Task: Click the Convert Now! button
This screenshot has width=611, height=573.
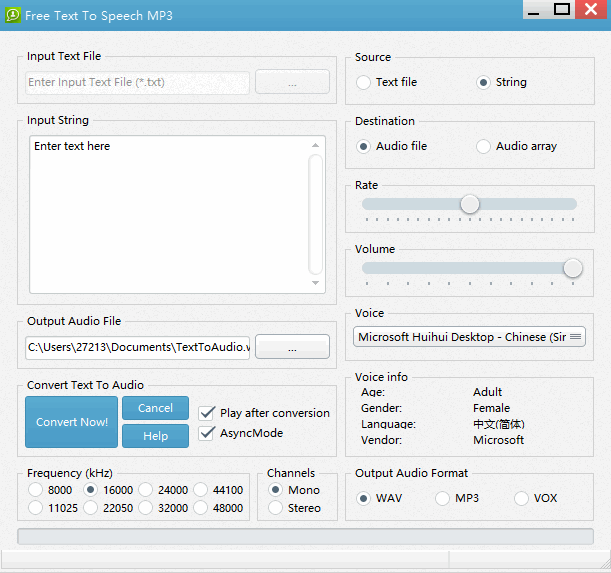Action: 72,422
